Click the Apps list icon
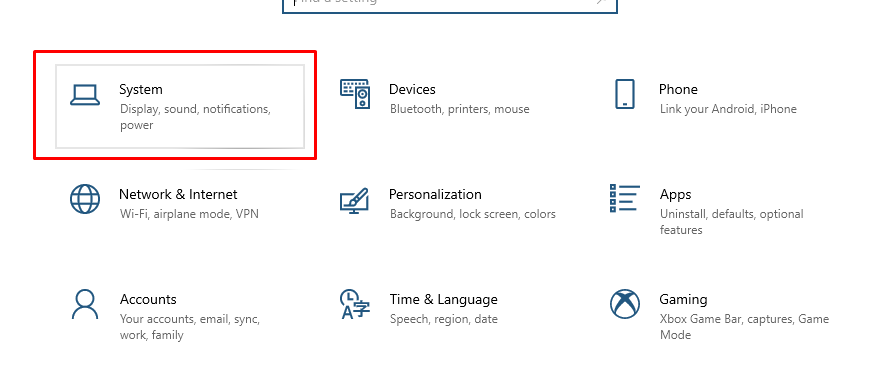Screen dimensions: 880x381 [x=625, y=198]
